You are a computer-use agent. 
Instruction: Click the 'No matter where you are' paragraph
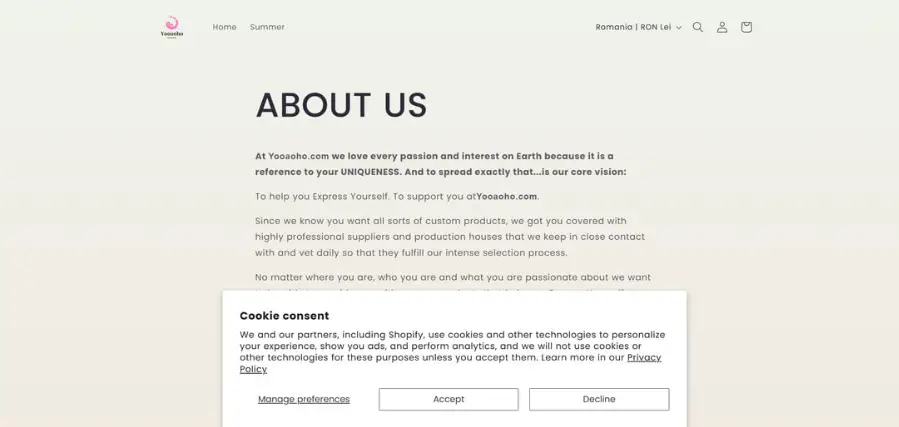pyautogui.click(x=453, y=277)
